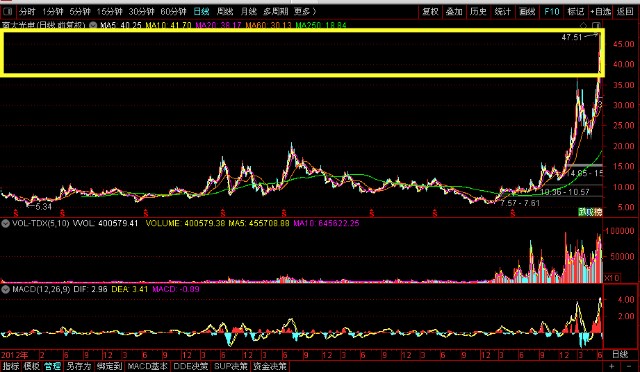Select the DDE决策 tab
Screen dimensions: 640x372
(191, 366)
